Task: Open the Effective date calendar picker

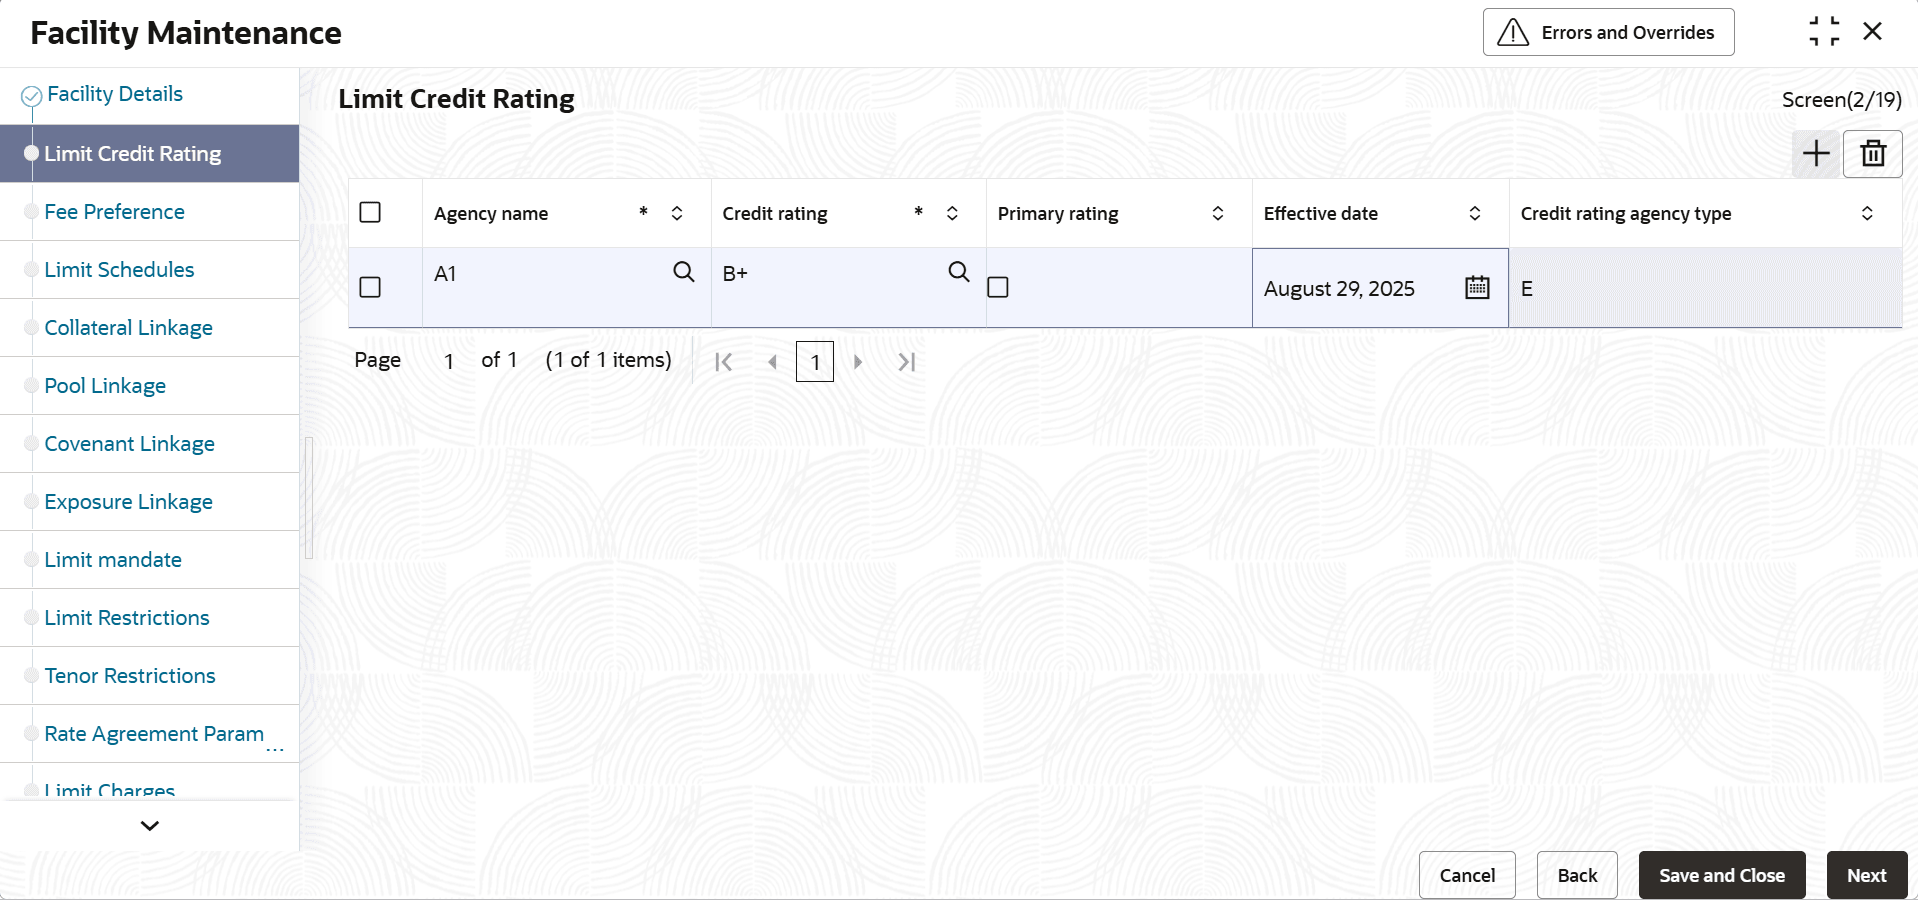Action: click(x=1477, y=288)
